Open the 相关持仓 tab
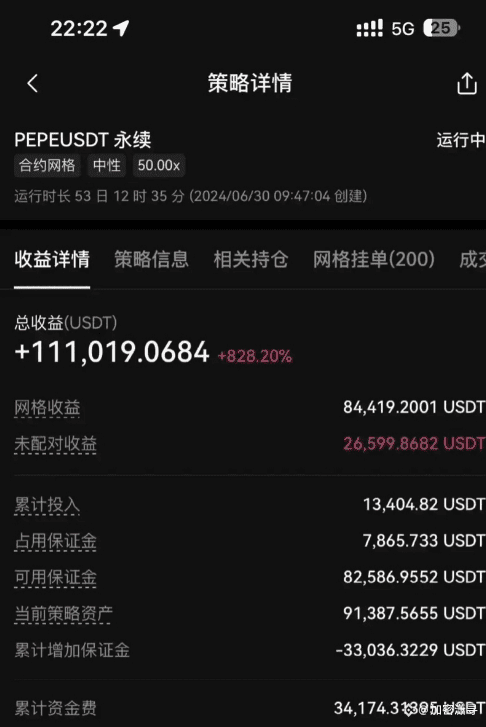 [x=251, y=259]
